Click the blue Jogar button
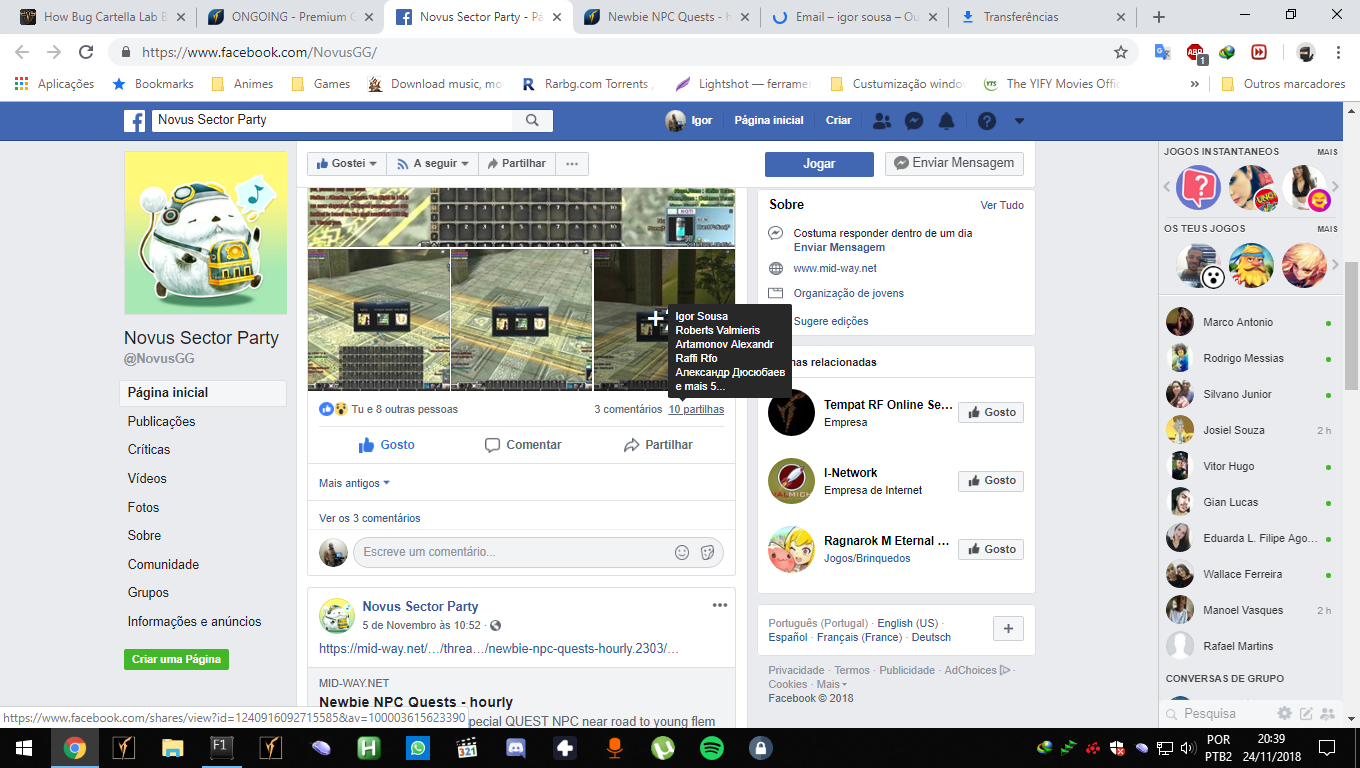Screen dimensions: 1360x768 pos(819,164)
